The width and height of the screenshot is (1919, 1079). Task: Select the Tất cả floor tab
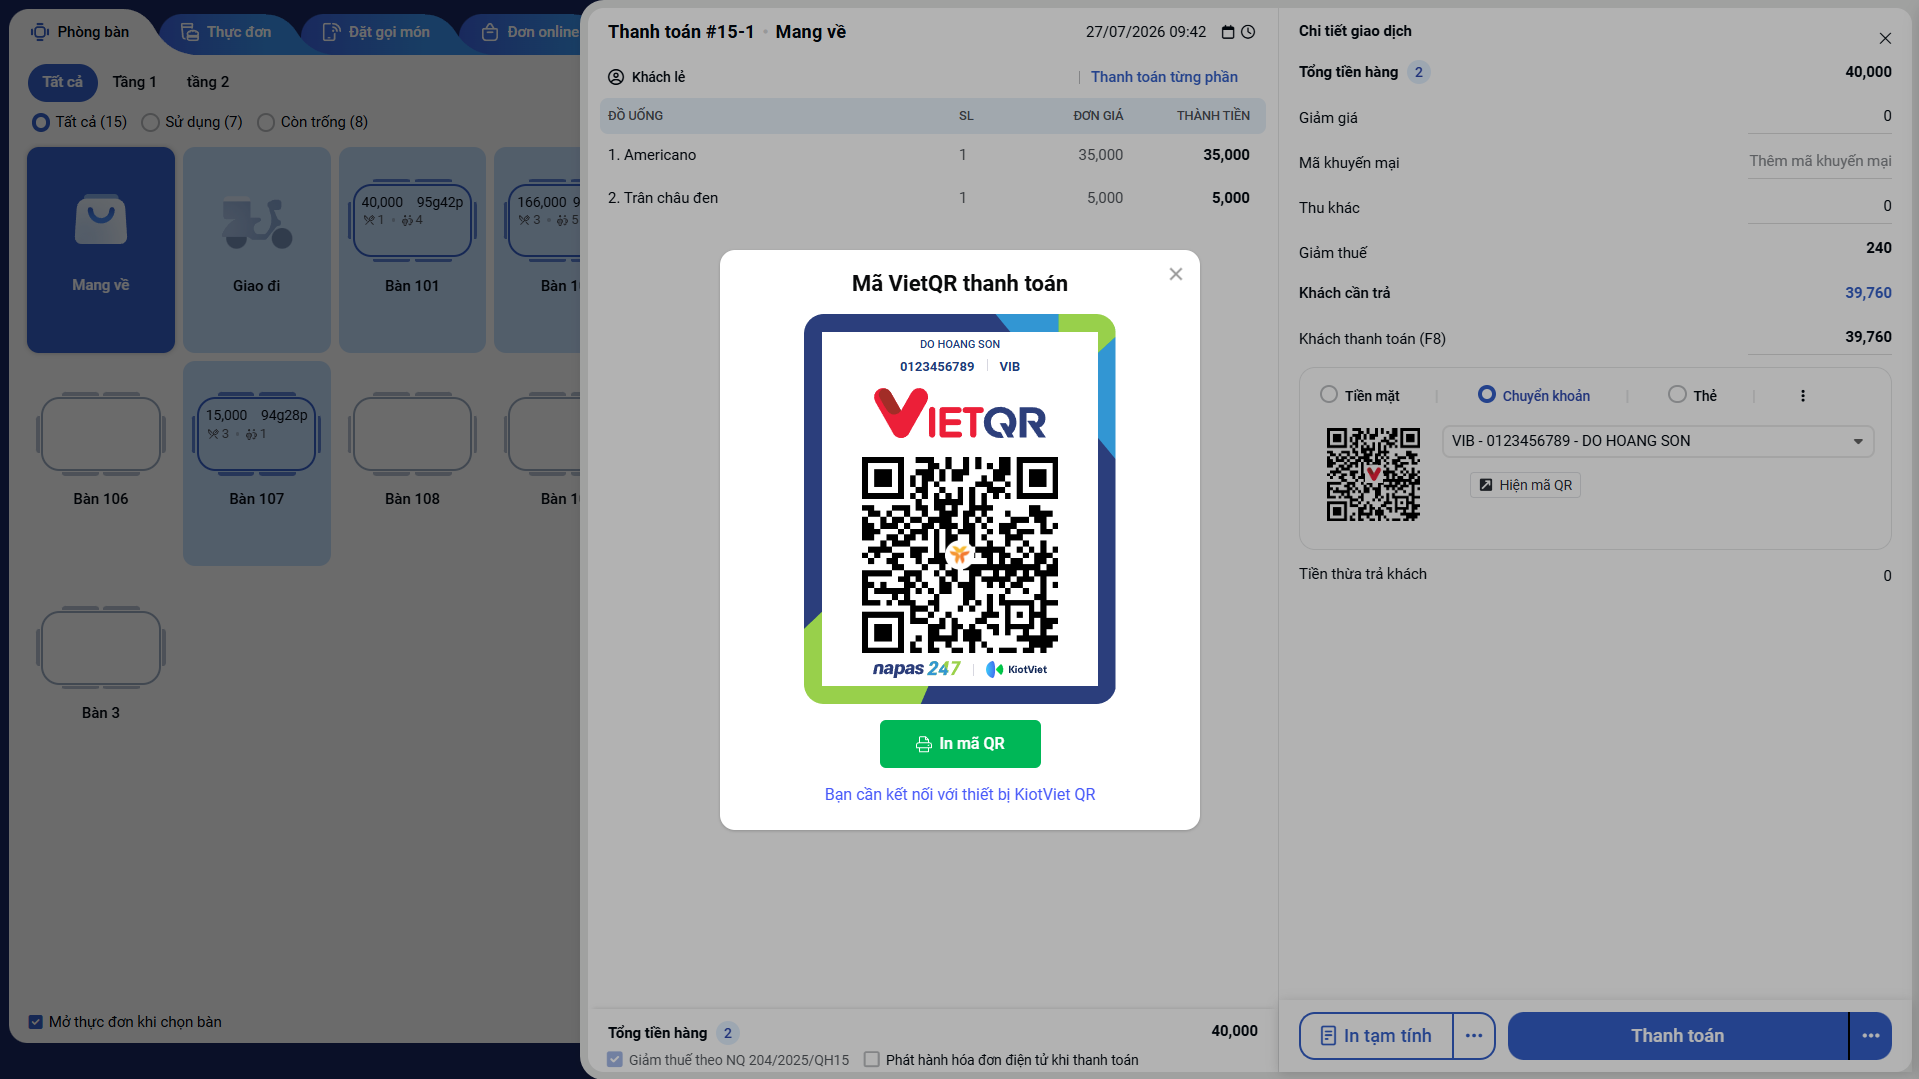(x=63, y=82)
